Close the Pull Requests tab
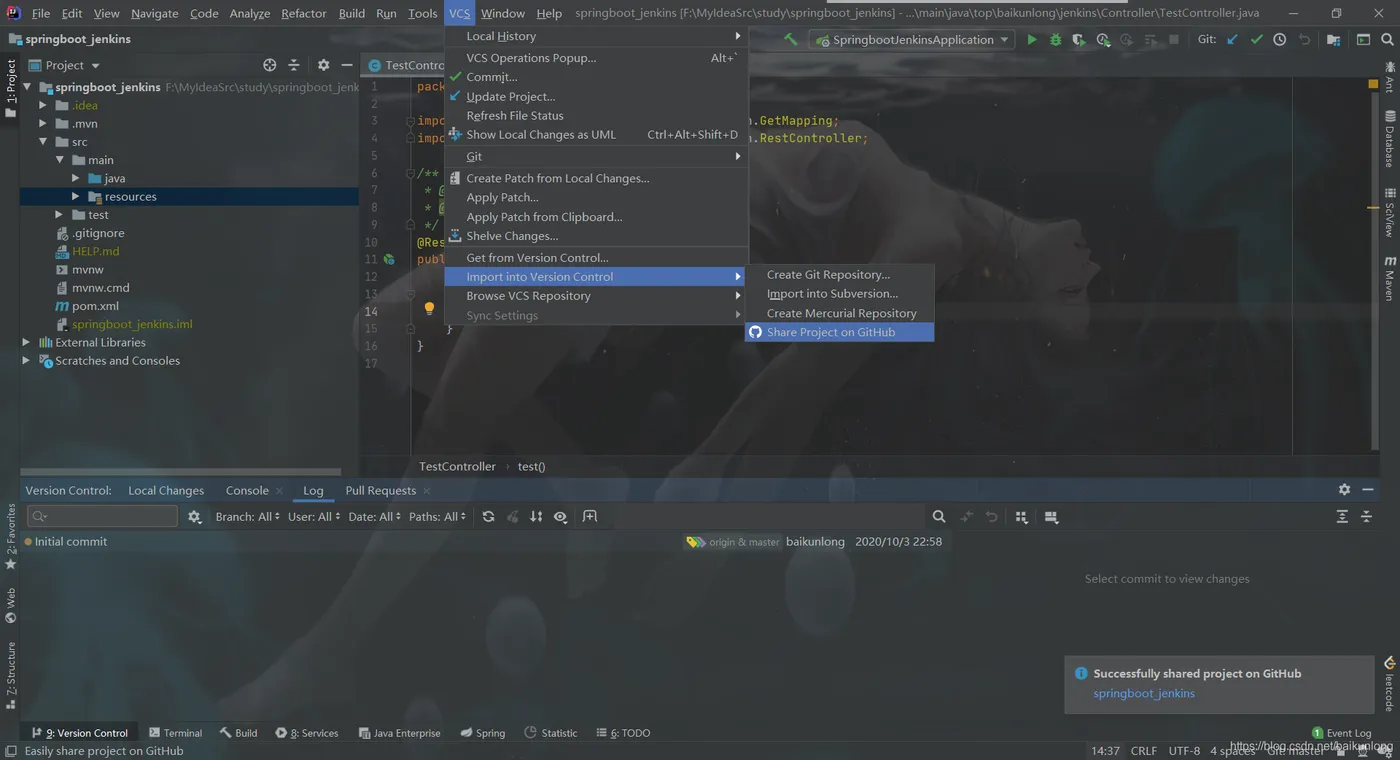The width and height of the screenshot is (1400, 760). (x=427, y=490)
